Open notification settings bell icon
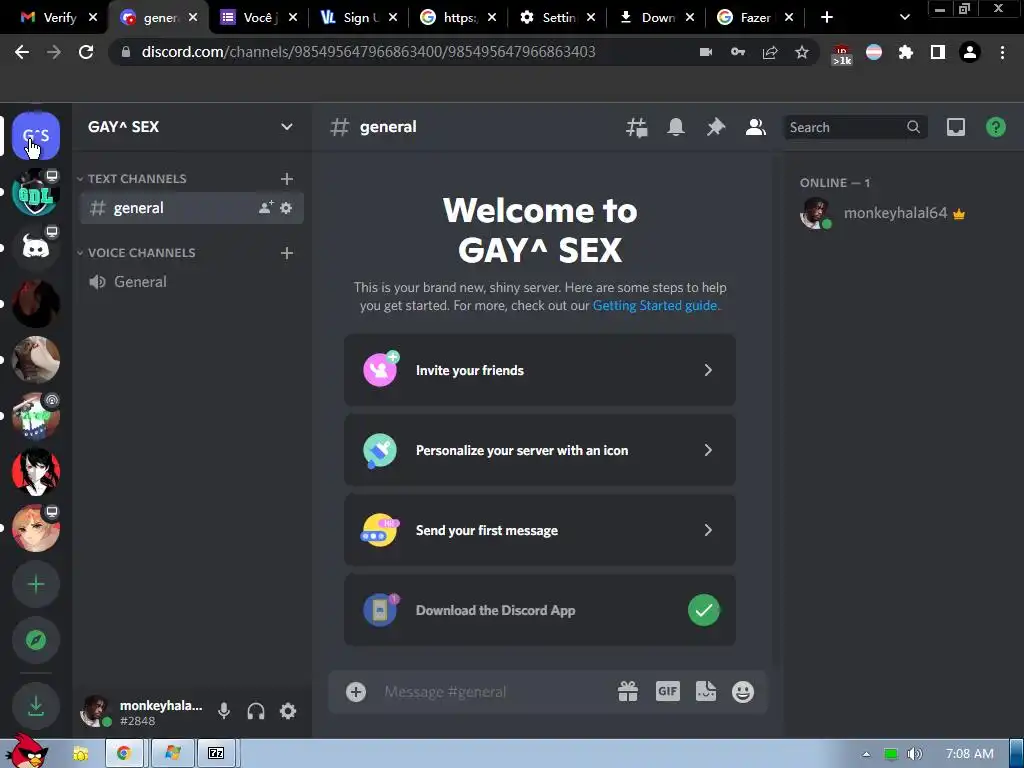The width and height of the screenshot is (1024, 768). click(x=676, y=127)
